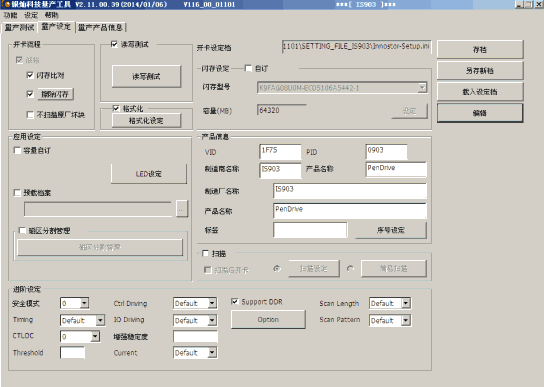Click the 另存新档 save-as button

(x=480, y=71)
